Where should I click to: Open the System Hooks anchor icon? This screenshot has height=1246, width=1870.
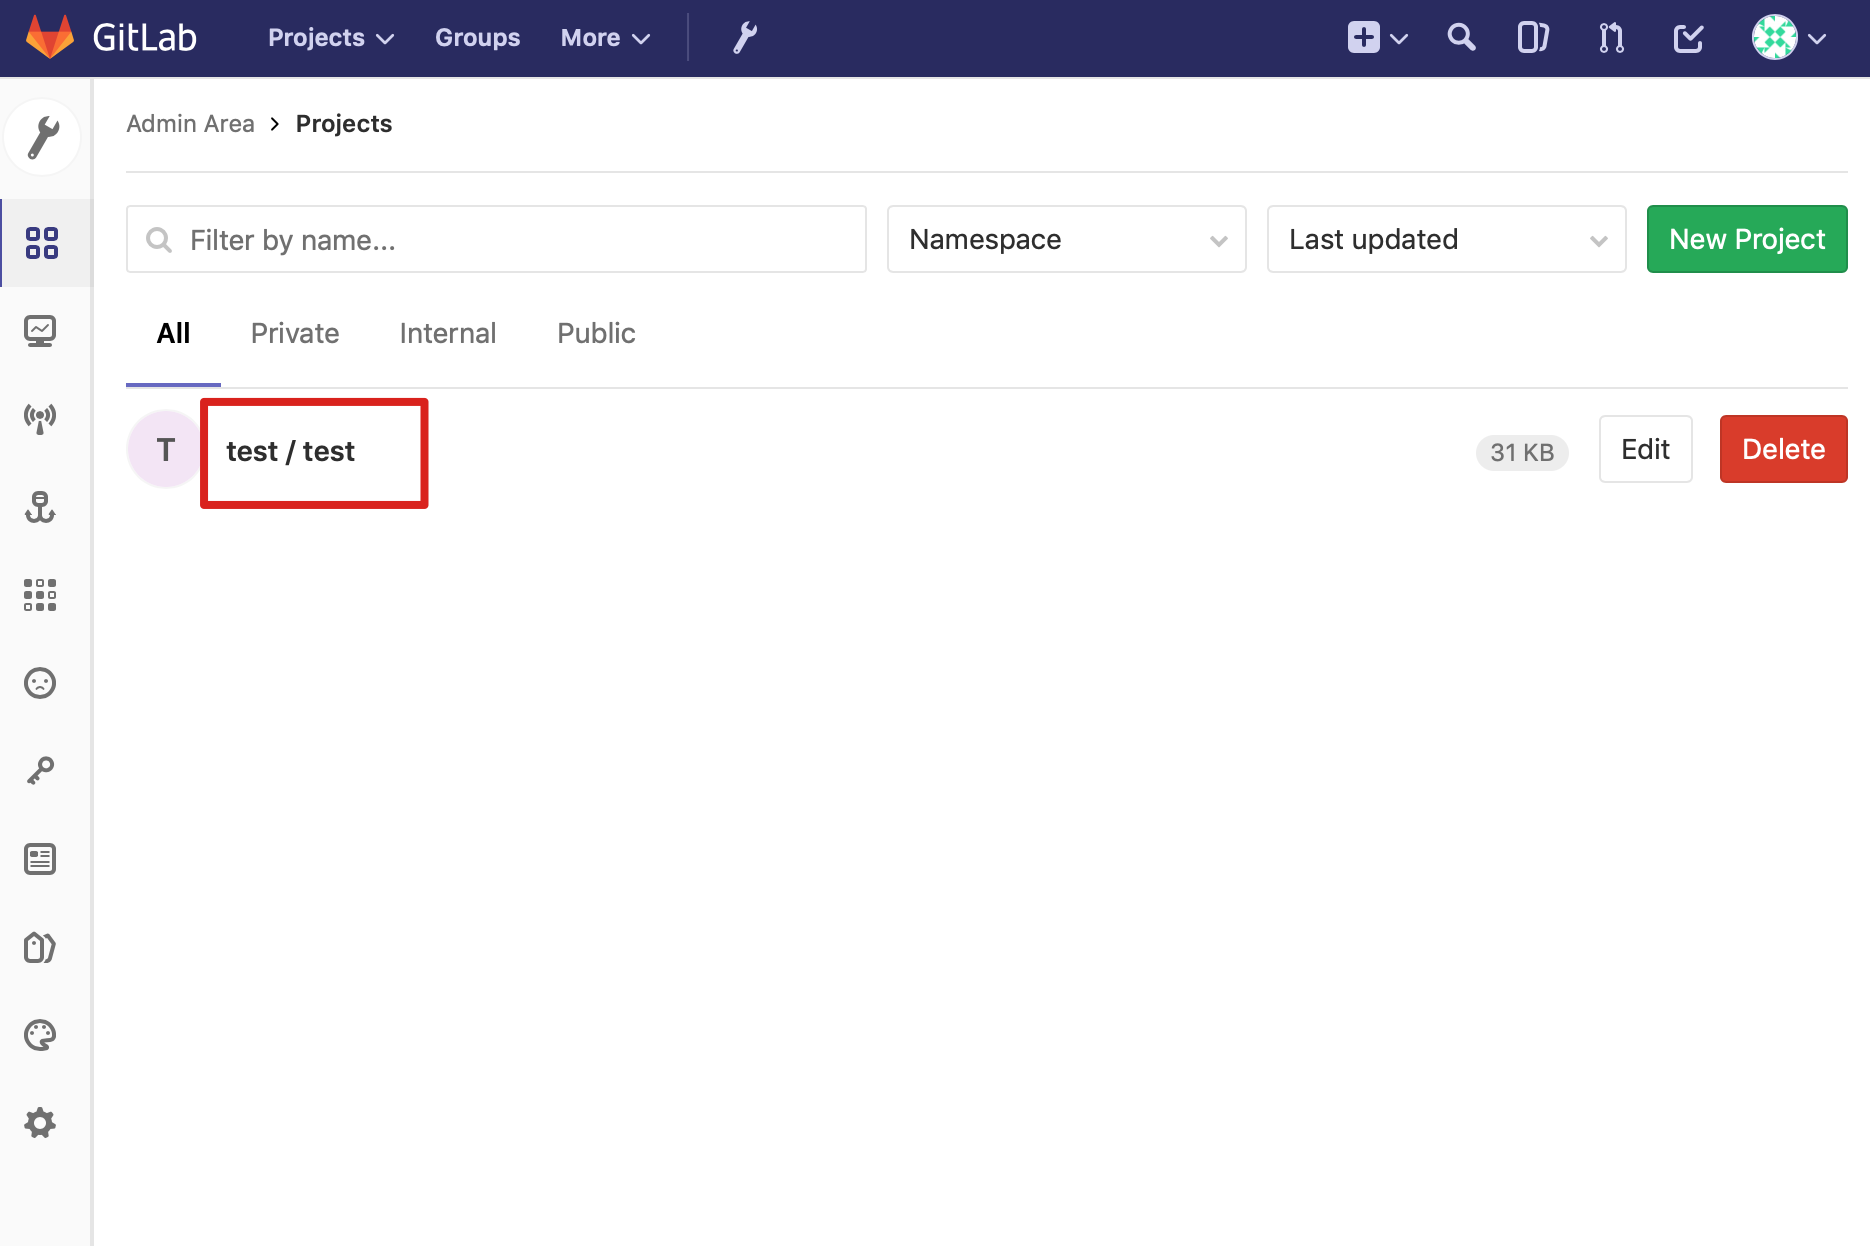tap(40, 507)
